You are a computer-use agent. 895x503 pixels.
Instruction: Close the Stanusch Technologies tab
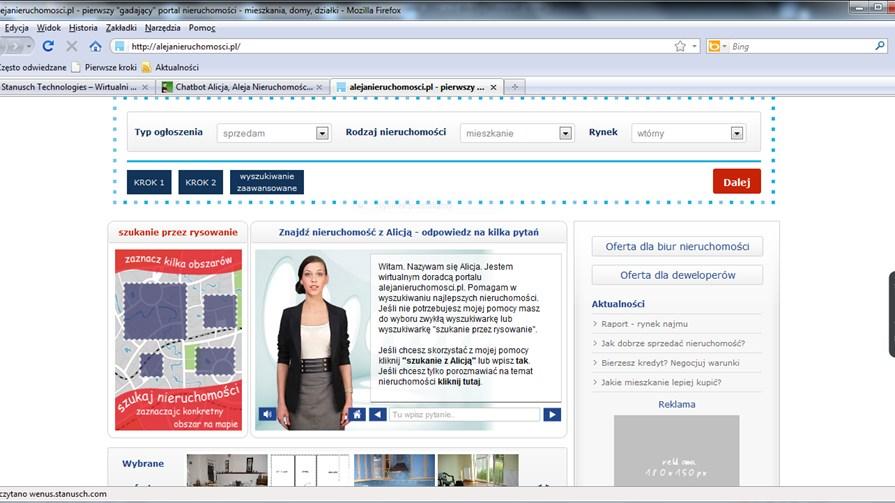[x=145, y=87]
